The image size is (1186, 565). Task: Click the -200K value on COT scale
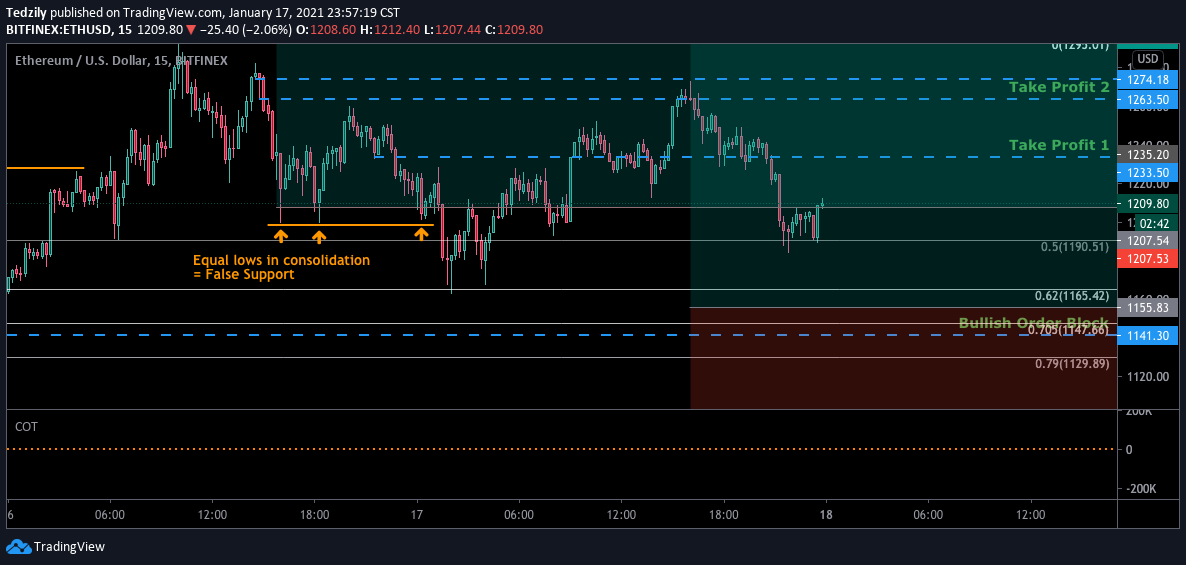(1141, 489)
